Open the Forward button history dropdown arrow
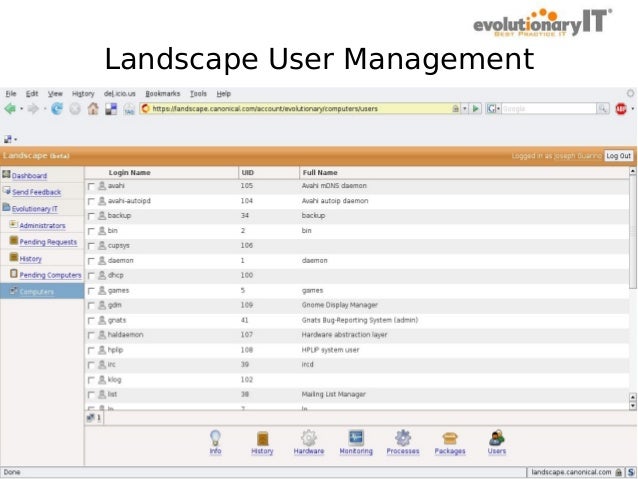Viewport: 638px width, 479px height. (44, 109)
